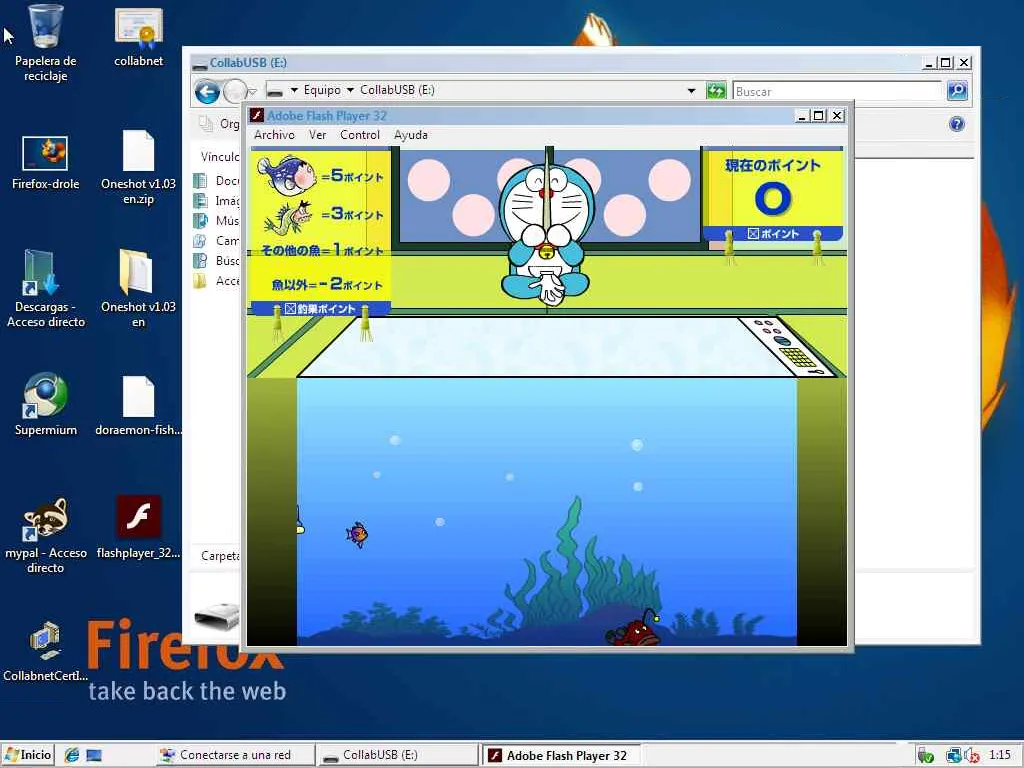Click the Carpetas heading in explorer navigation pane
Screen dimensions: 1024x768
pos(219,556)
